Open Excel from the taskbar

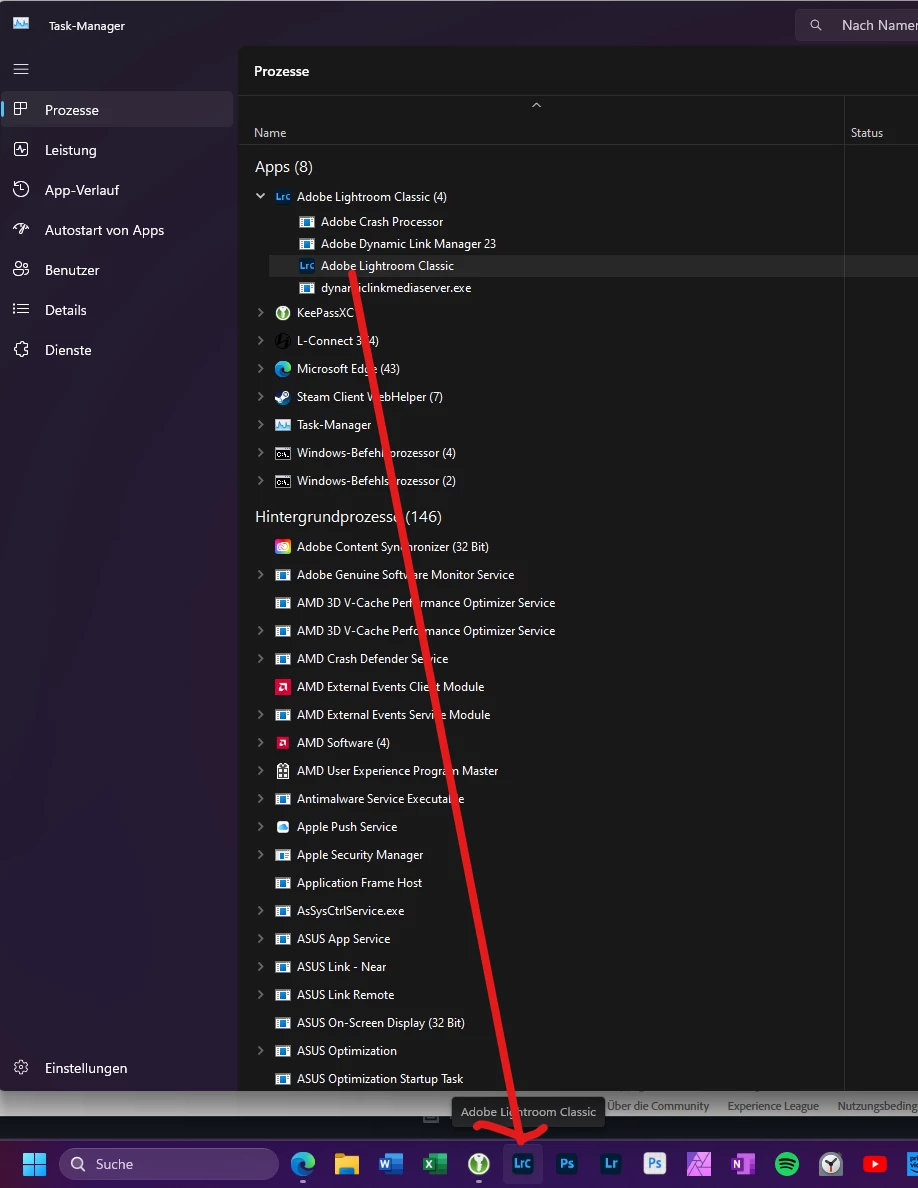[x=435, y=1164]
